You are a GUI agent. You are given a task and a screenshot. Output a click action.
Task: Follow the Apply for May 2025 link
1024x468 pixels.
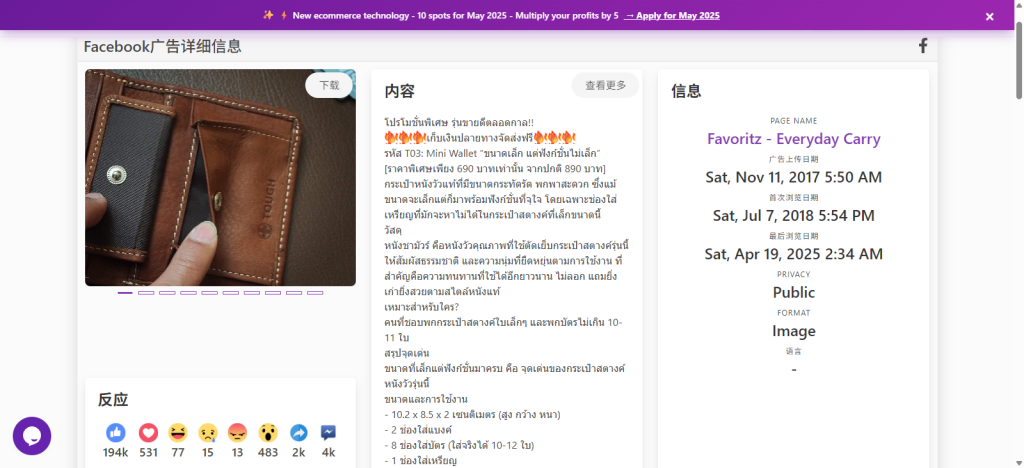pyautogui.click(x=672, y=16)
